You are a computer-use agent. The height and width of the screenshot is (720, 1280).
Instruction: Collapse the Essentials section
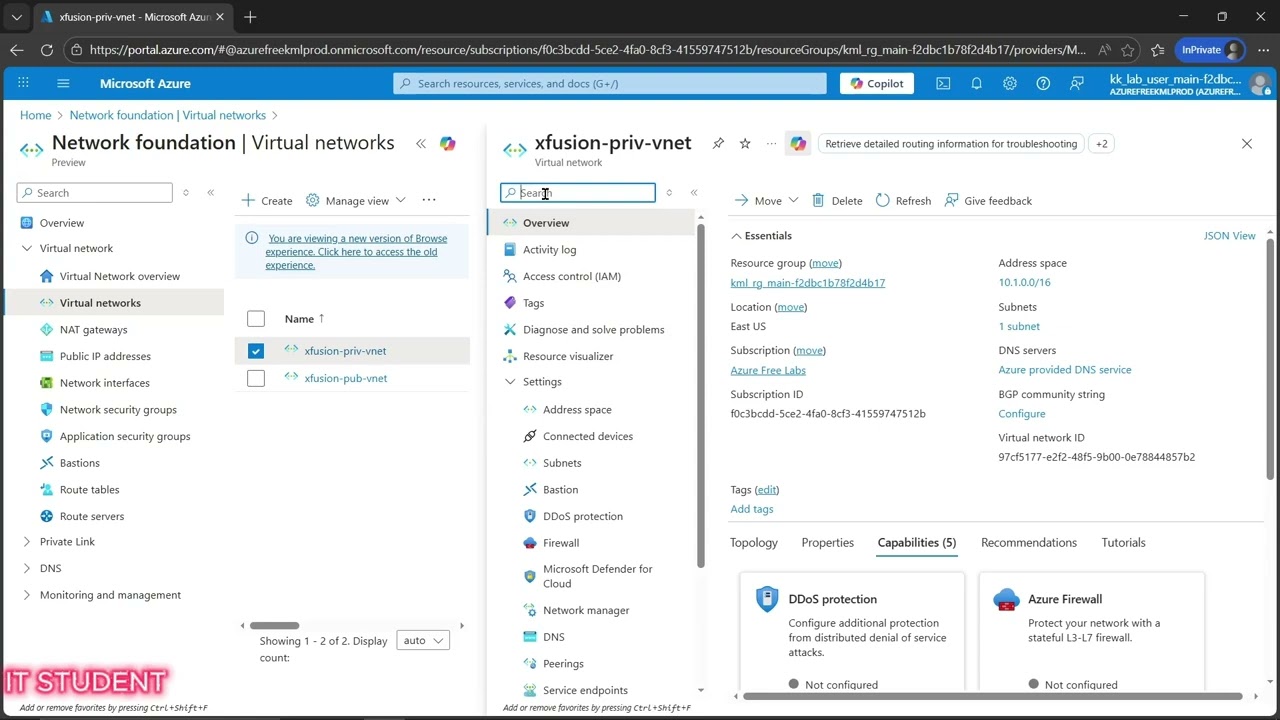point(761,236)
